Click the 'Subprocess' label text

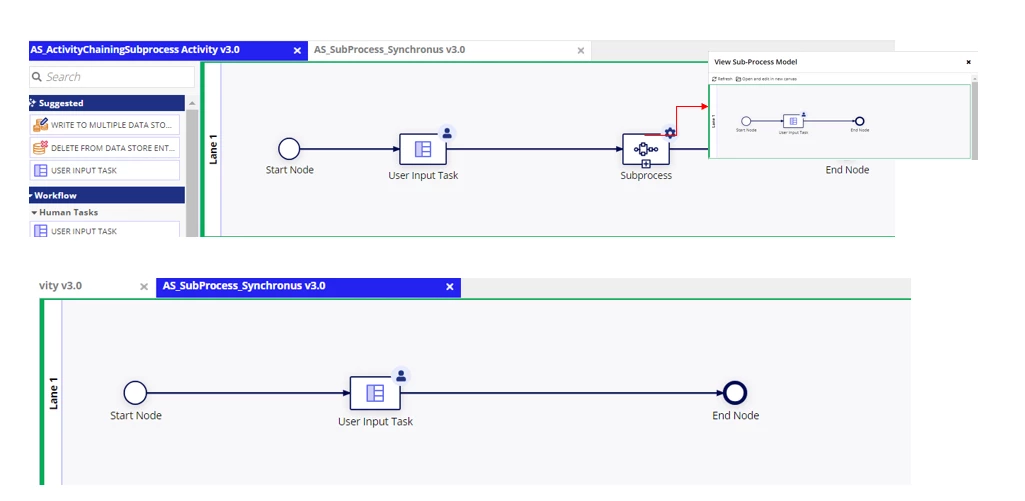646,175
